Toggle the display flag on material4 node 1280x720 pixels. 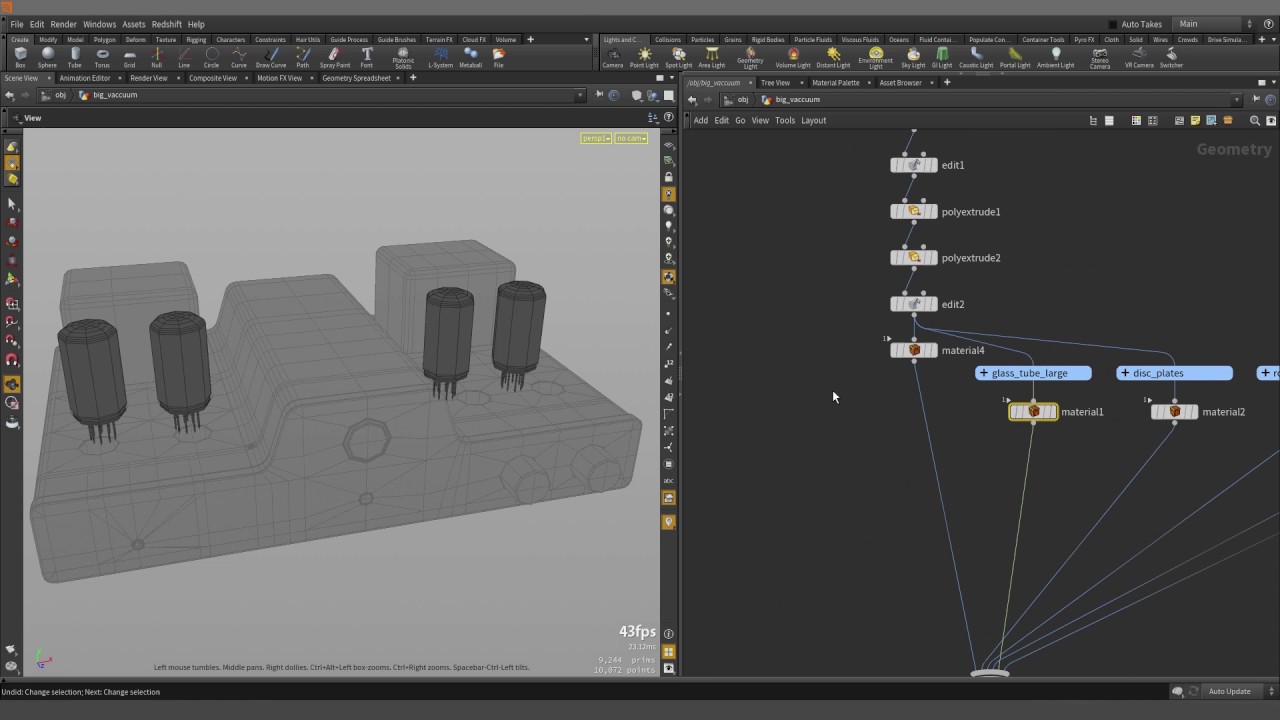point(932,351)
